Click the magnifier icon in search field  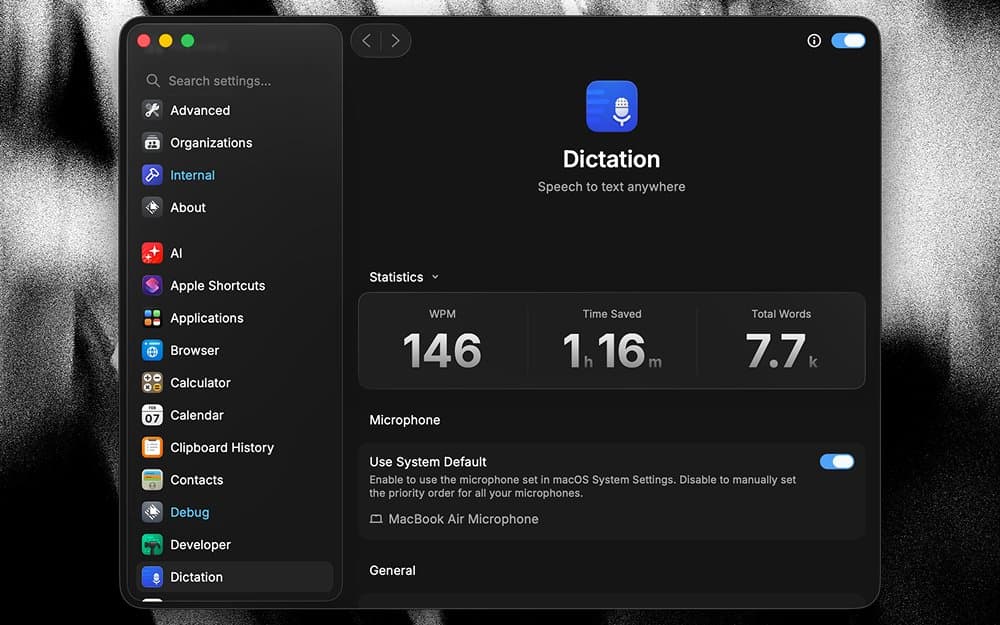tap(152, 80)
